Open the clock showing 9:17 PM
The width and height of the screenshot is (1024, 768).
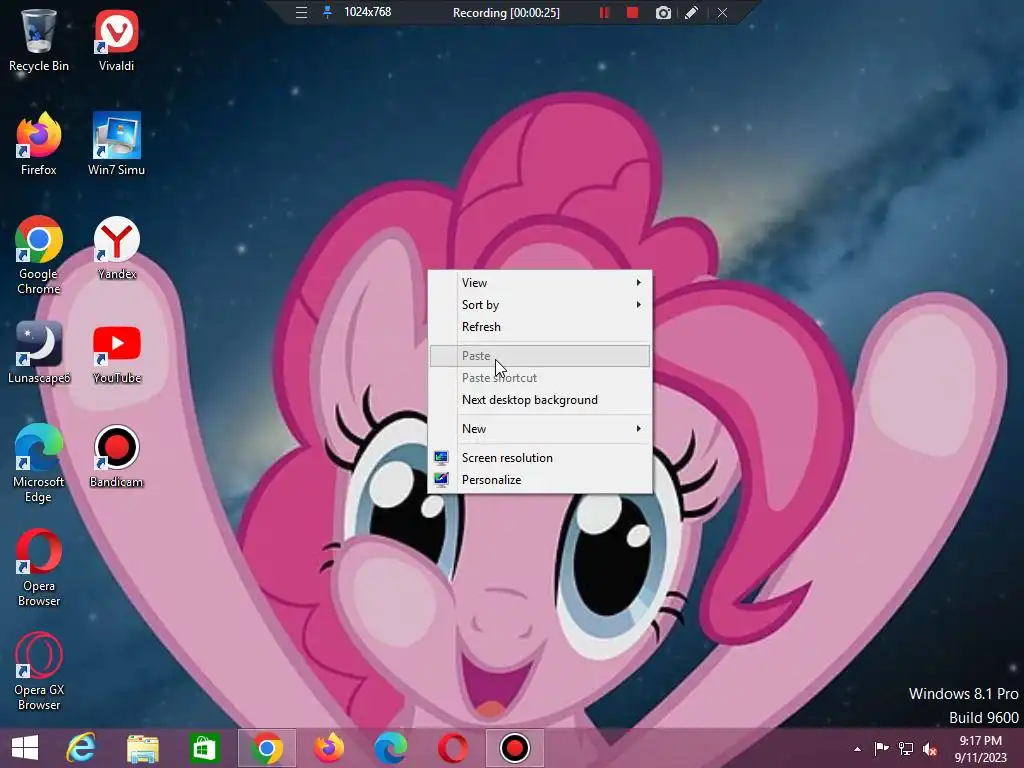980,748
